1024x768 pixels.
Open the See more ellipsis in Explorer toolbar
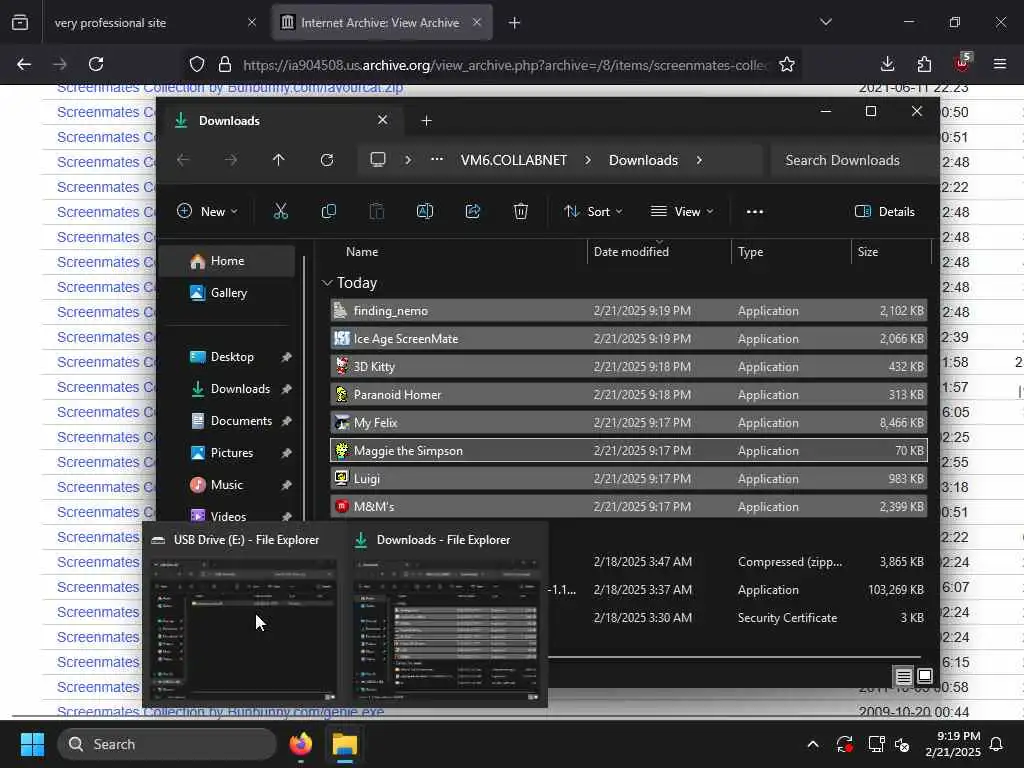point(755,212)
